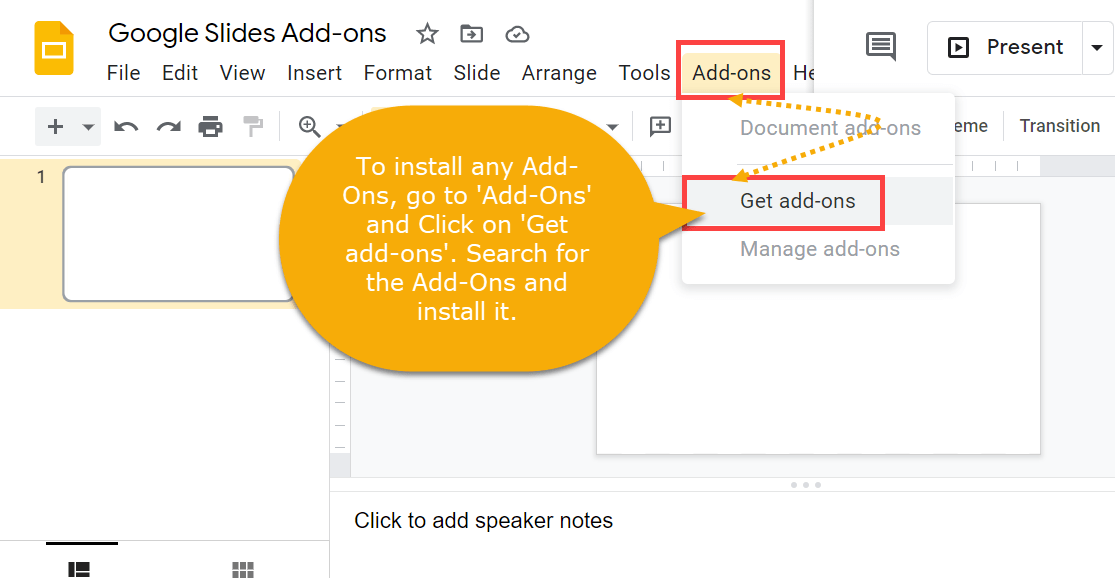Start the presentation with Present button
This screenshot has height=578, width=1115.
1005,48
